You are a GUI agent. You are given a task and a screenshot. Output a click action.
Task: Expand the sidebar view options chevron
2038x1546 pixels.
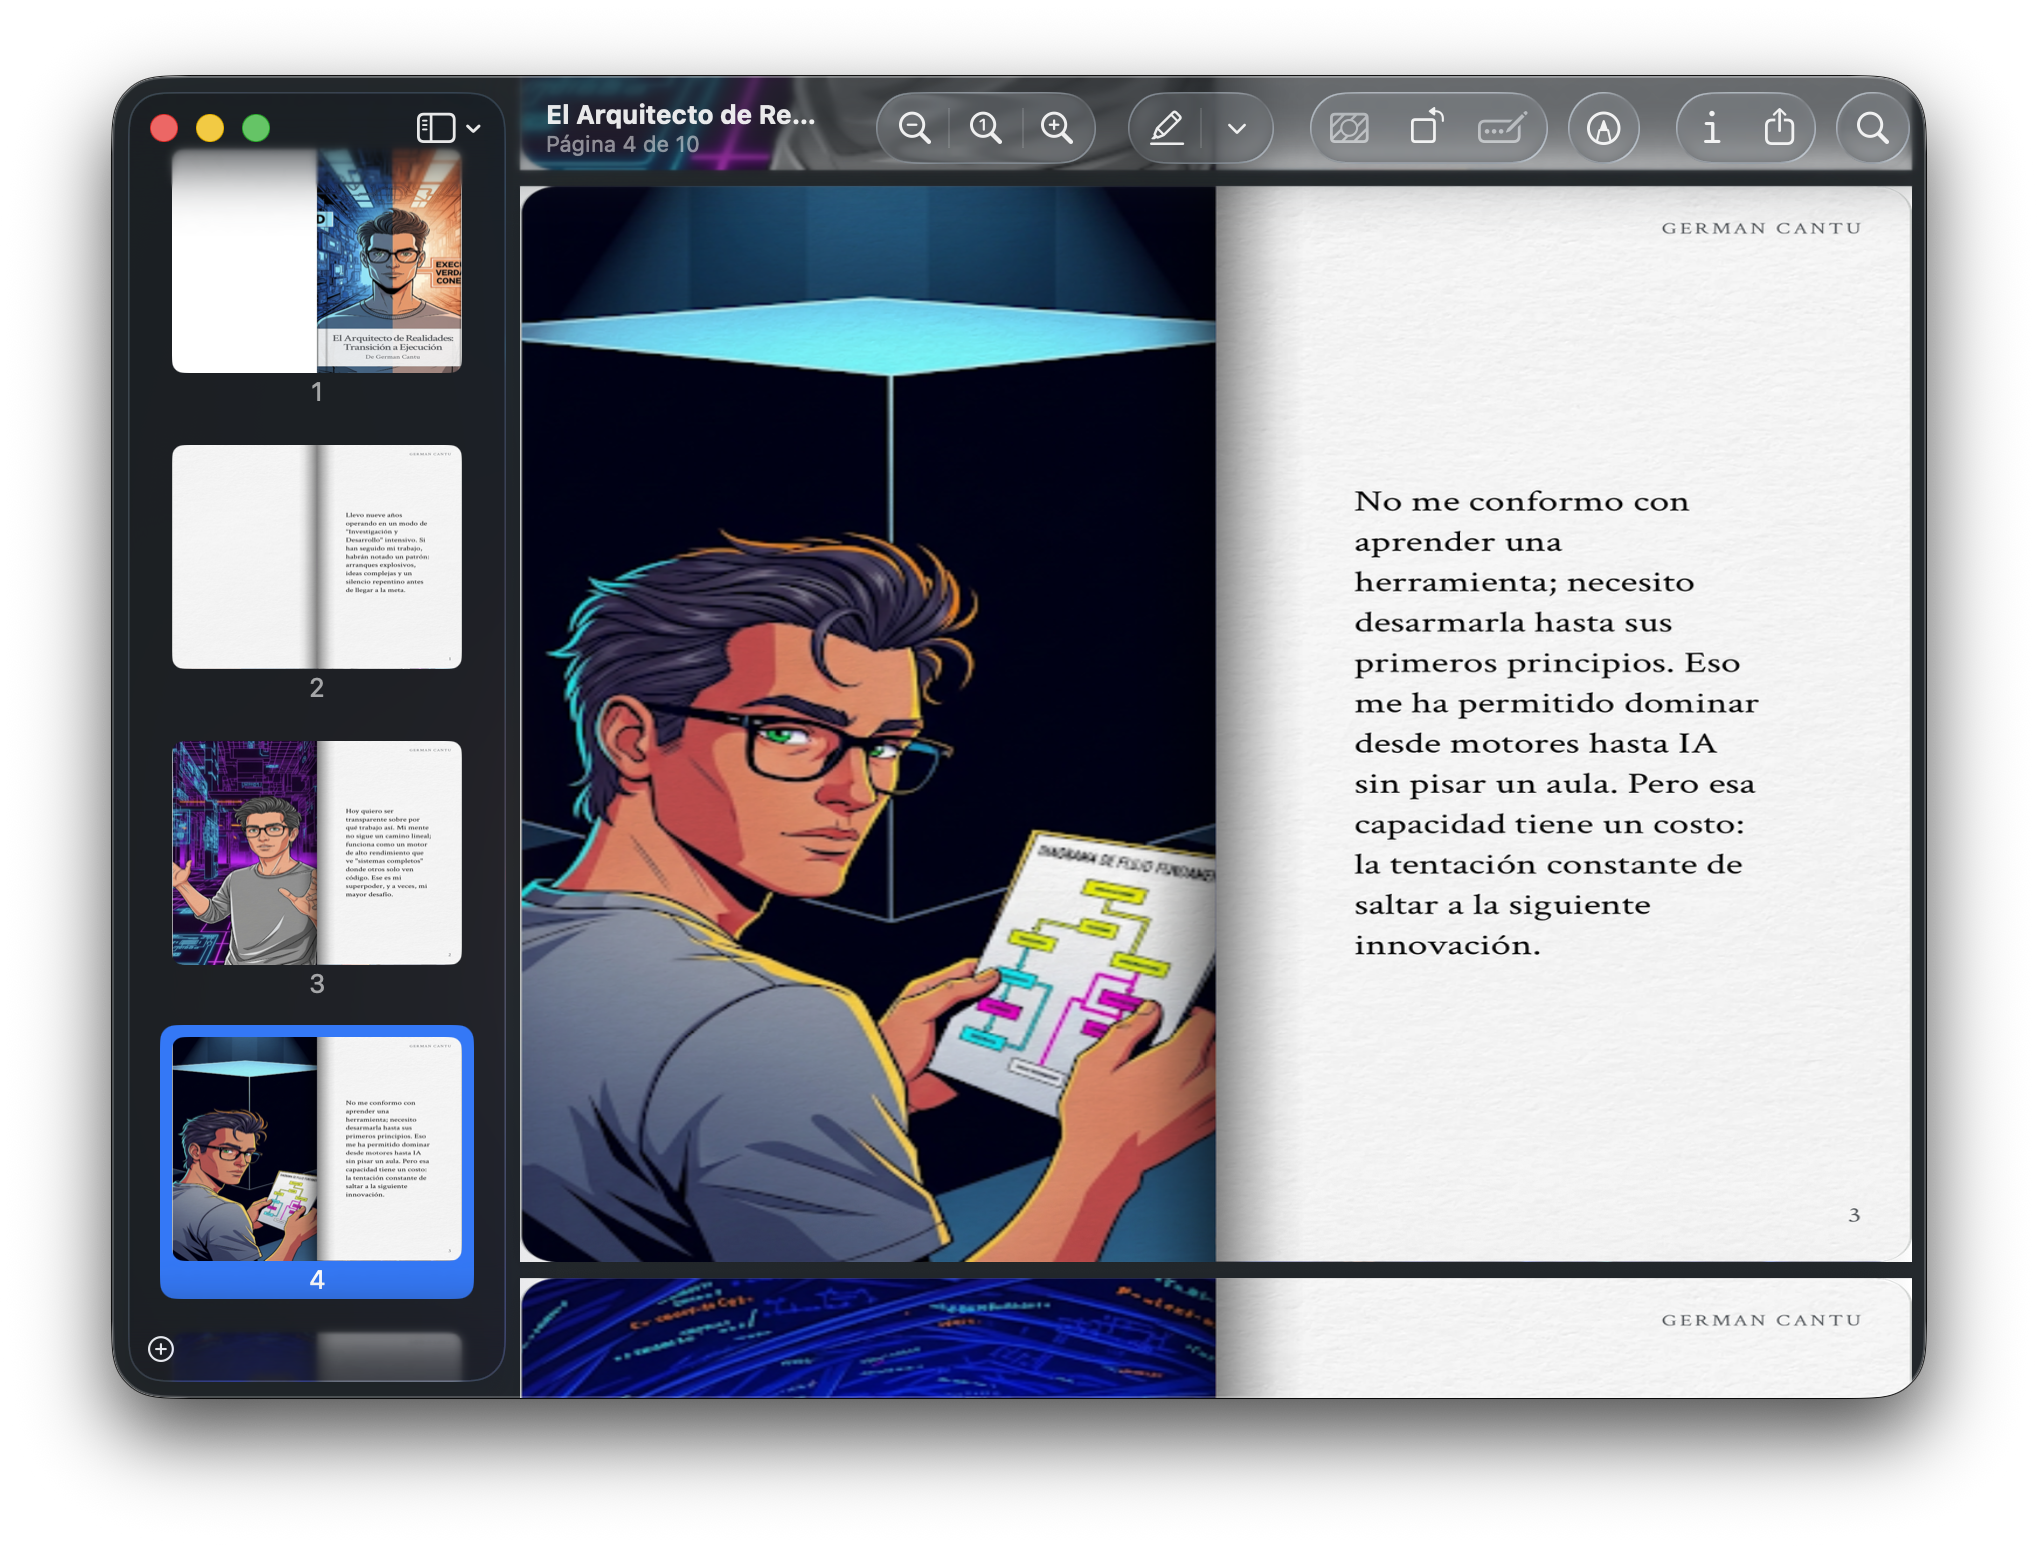click(474, 128)
